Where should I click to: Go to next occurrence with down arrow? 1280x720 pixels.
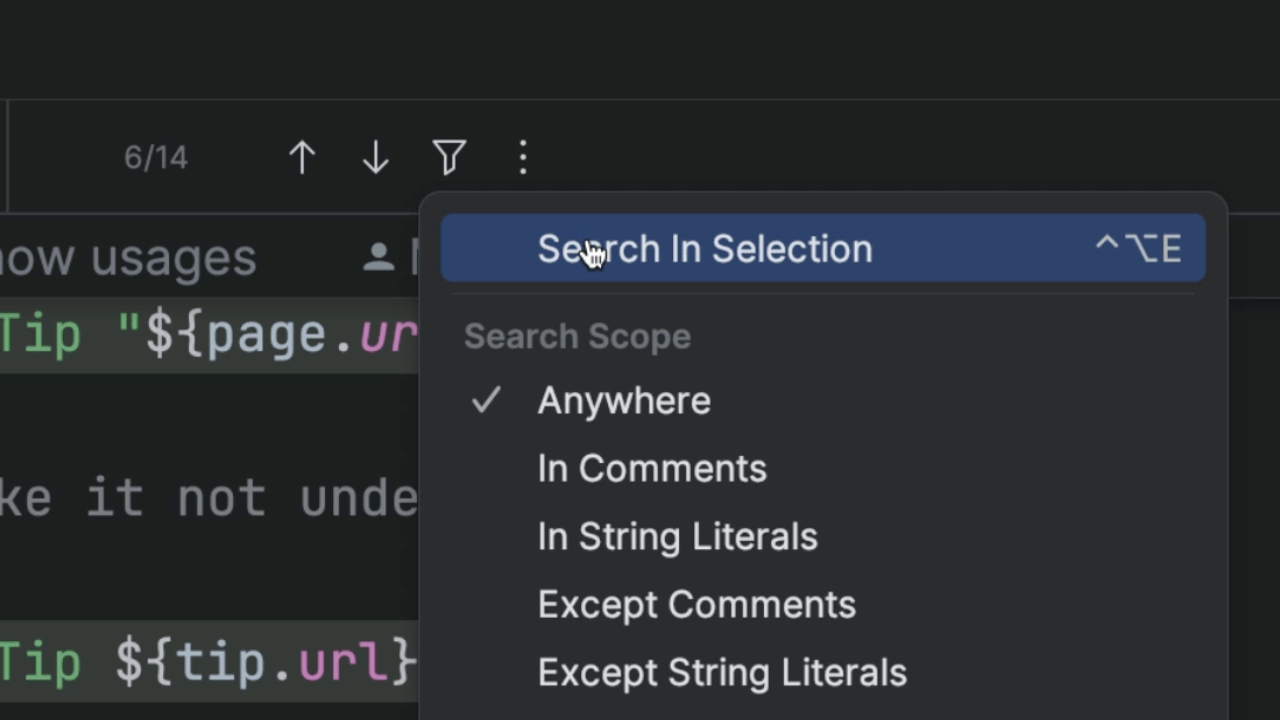(x=376, y=158)
